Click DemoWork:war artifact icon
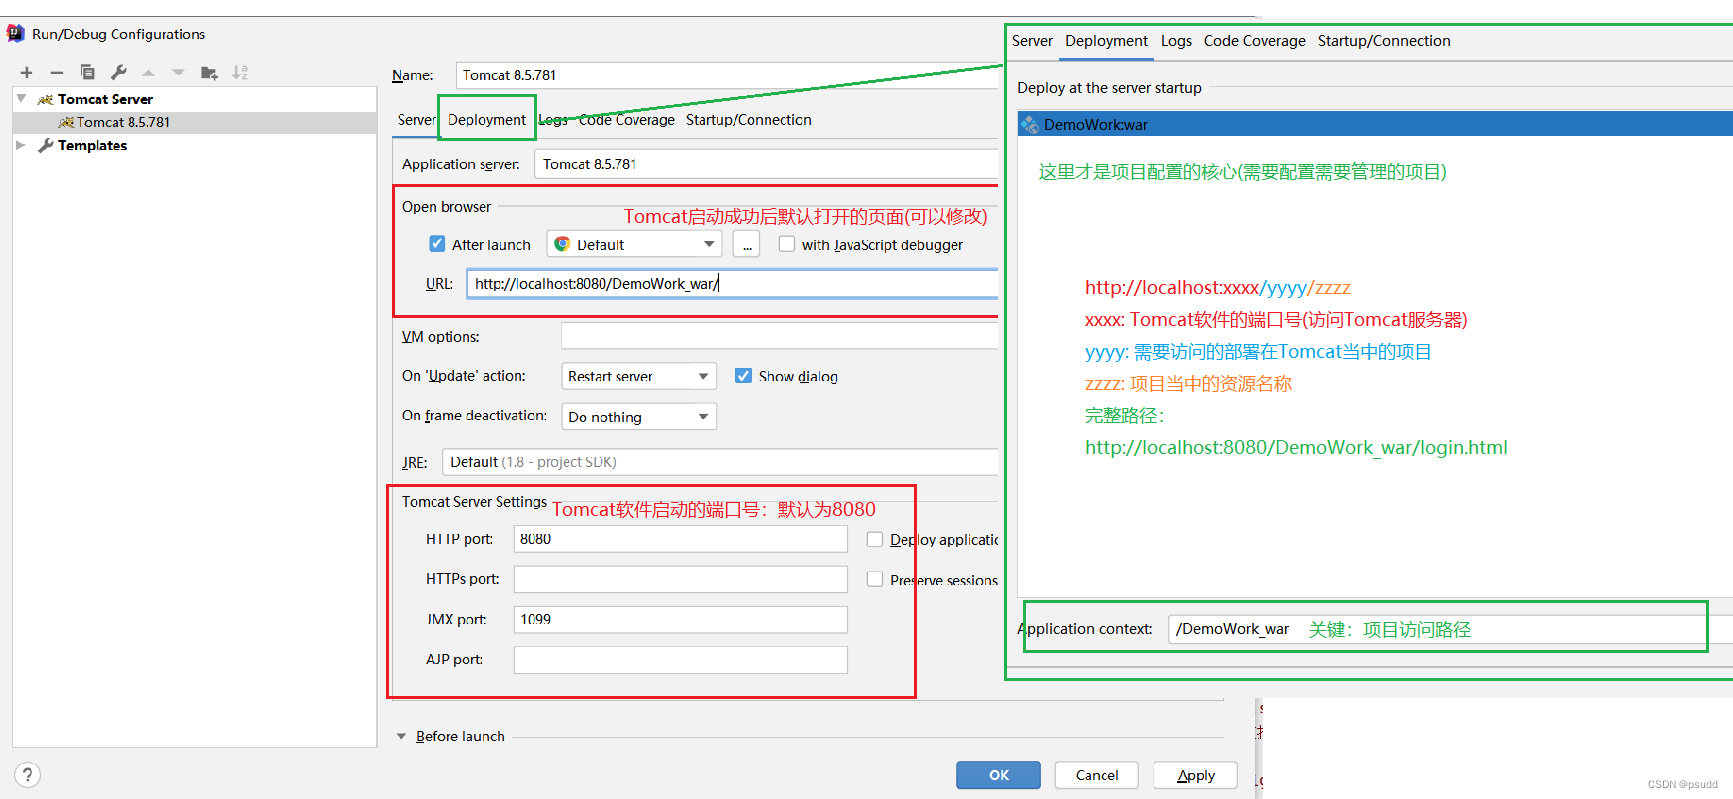This screenshot has width=1733, height=799. coord(1030,124)
